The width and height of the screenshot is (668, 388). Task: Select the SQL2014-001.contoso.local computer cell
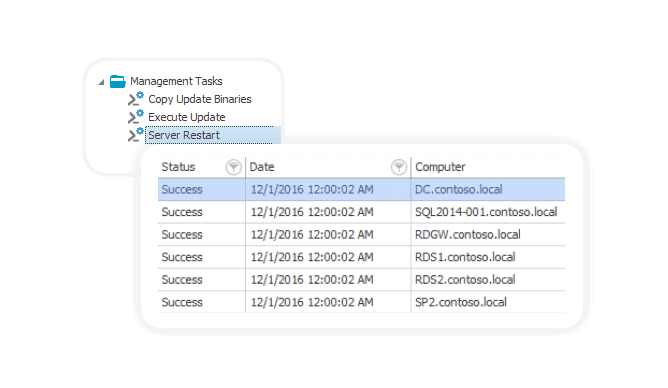click(x=488, y=212)
